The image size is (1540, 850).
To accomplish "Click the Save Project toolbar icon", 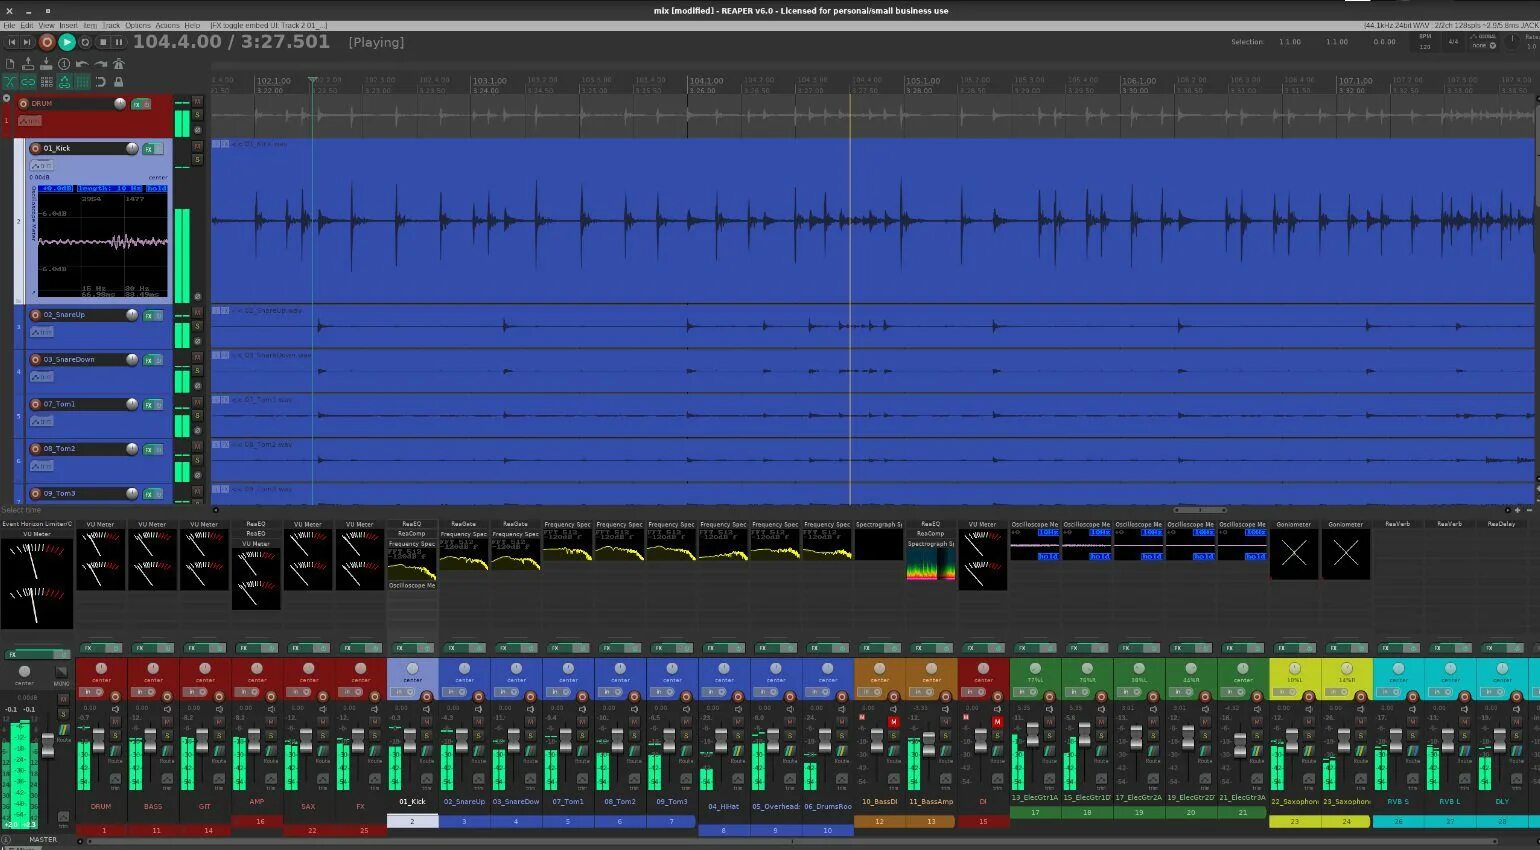I will click(46, 64).
